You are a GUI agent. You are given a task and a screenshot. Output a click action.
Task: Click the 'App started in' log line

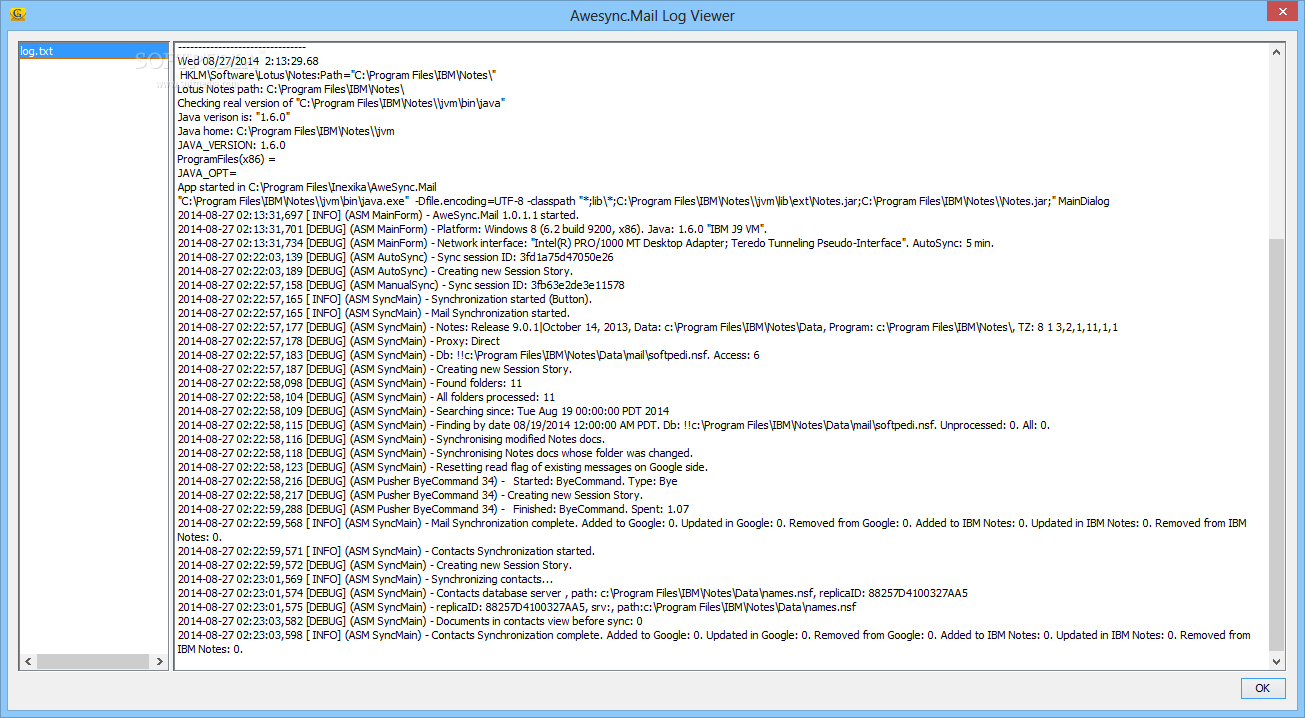(x=307, y=187)
